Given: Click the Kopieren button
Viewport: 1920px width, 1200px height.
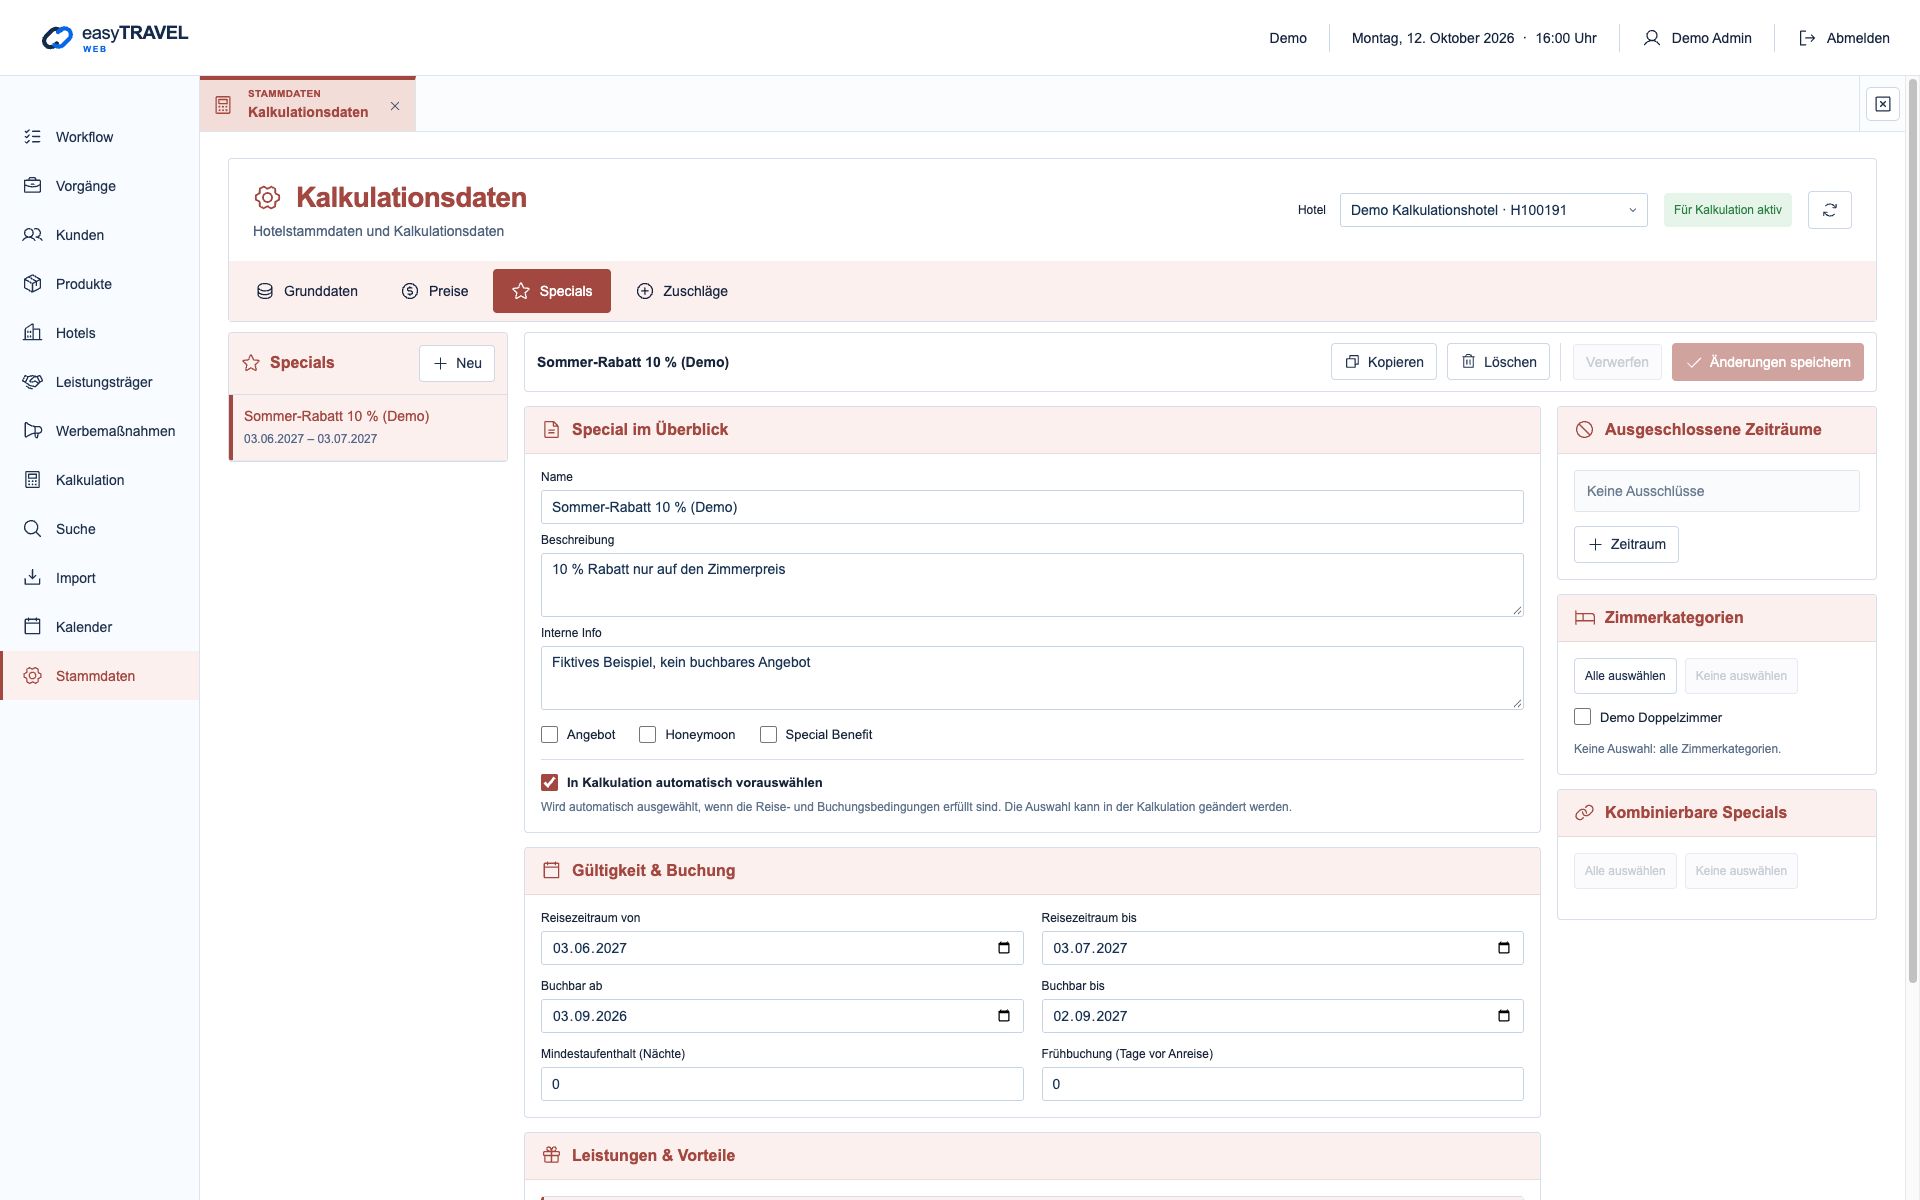Looking at the screenshot, I should coord(1384,362).
